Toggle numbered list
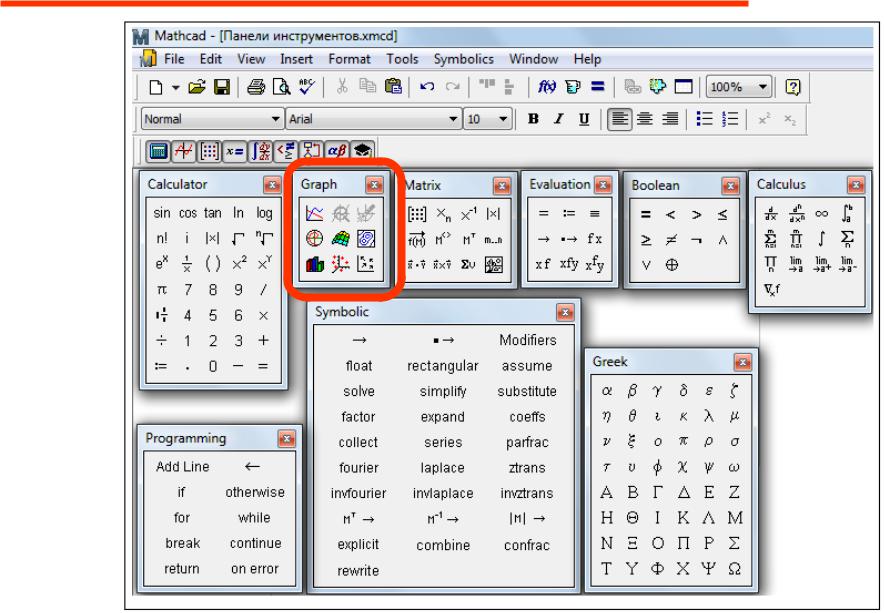 click(730, 119)
